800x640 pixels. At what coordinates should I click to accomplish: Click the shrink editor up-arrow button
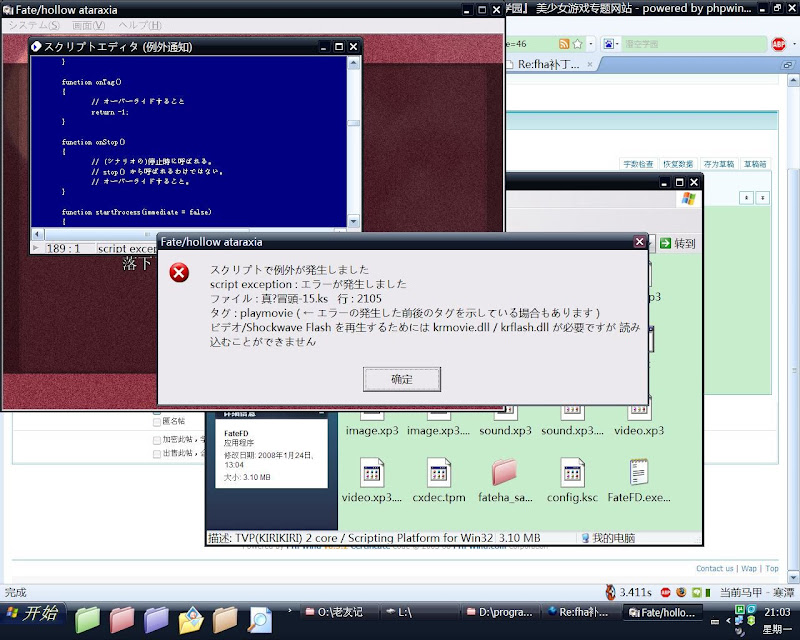click(746, 198)
